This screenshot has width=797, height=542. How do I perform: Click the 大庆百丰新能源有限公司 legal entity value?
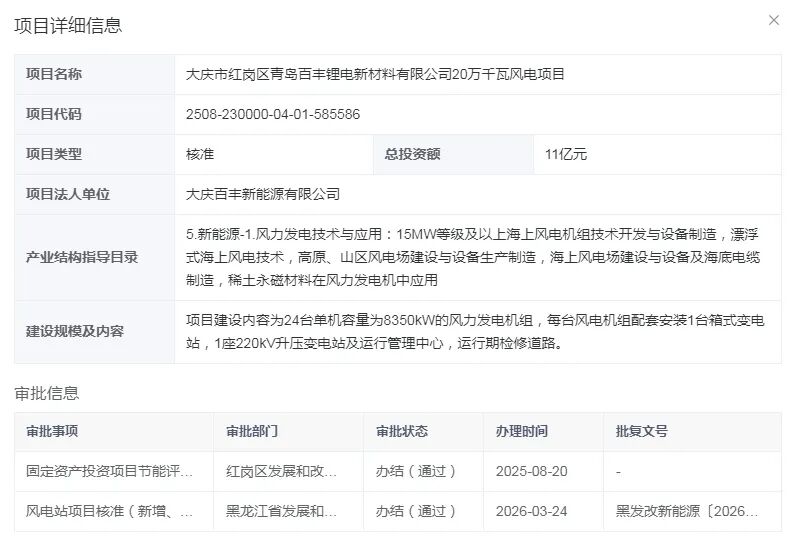[x=263, y=194]
